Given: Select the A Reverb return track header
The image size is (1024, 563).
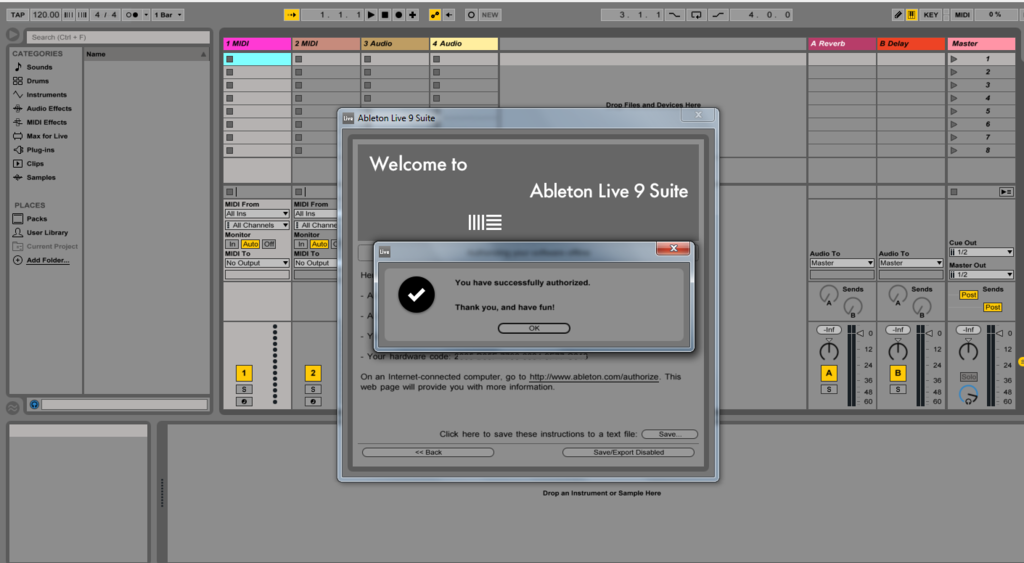Looking at the screenshot, I should click(x=842, y=44).
